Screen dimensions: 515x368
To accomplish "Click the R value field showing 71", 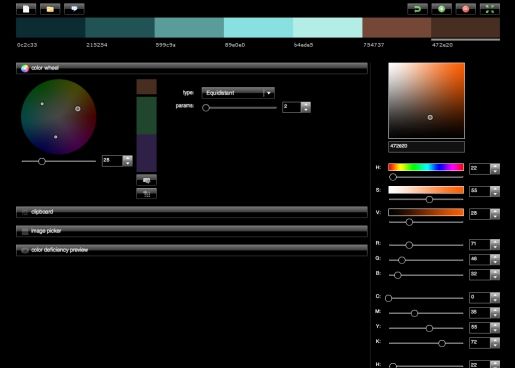I will 480,244.
